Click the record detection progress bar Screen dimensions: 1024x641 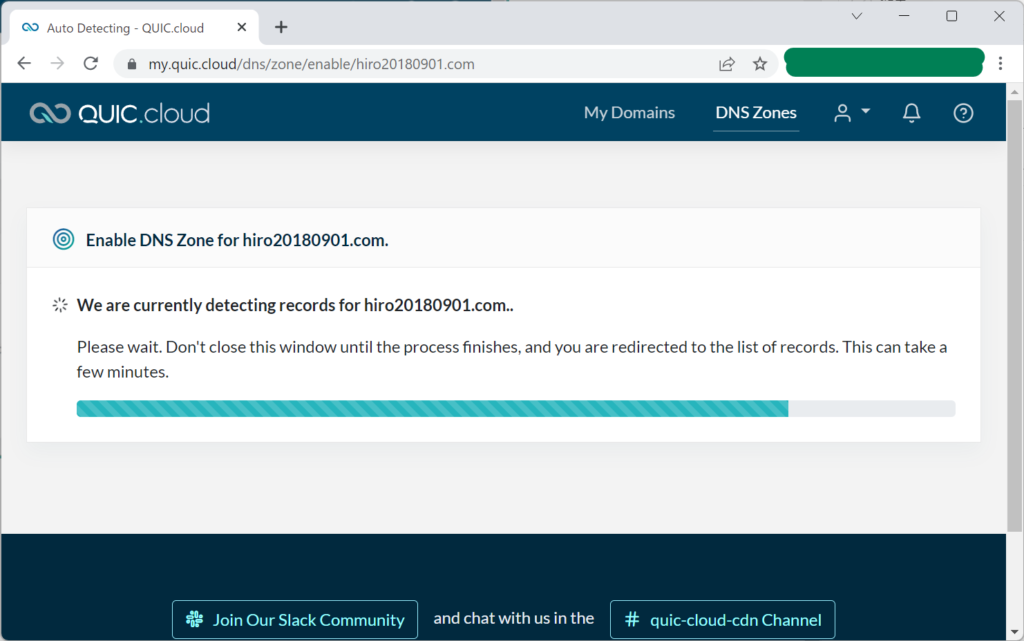coord(515,409)
